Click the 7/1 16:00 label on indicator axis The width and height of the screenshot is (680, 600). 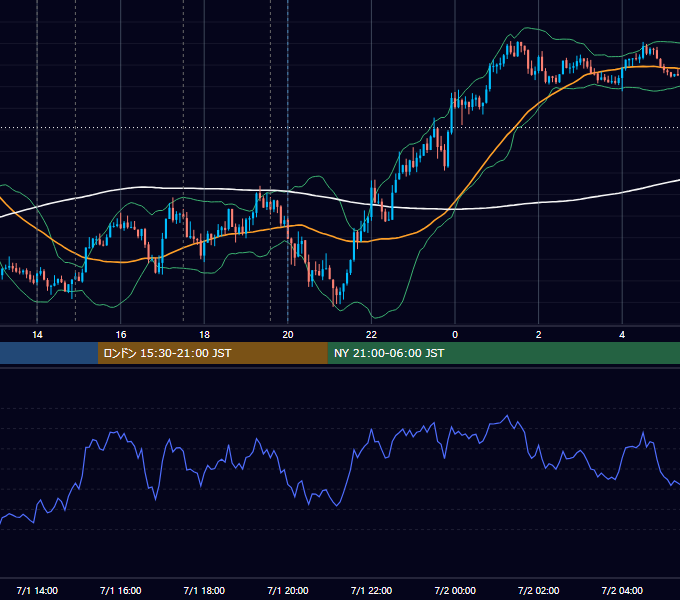pyautogui.click(x=121, y=591)
